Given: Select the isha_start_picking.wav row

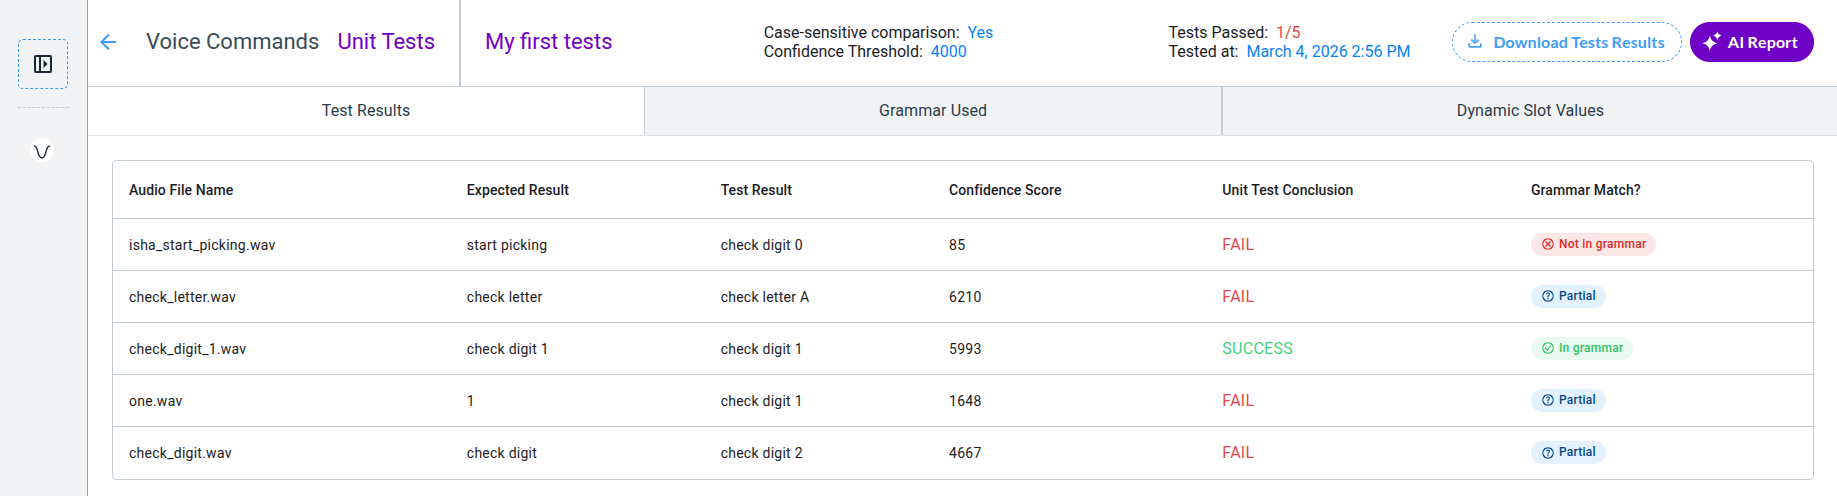Looking at the screenshot, I should click(202, 245).
